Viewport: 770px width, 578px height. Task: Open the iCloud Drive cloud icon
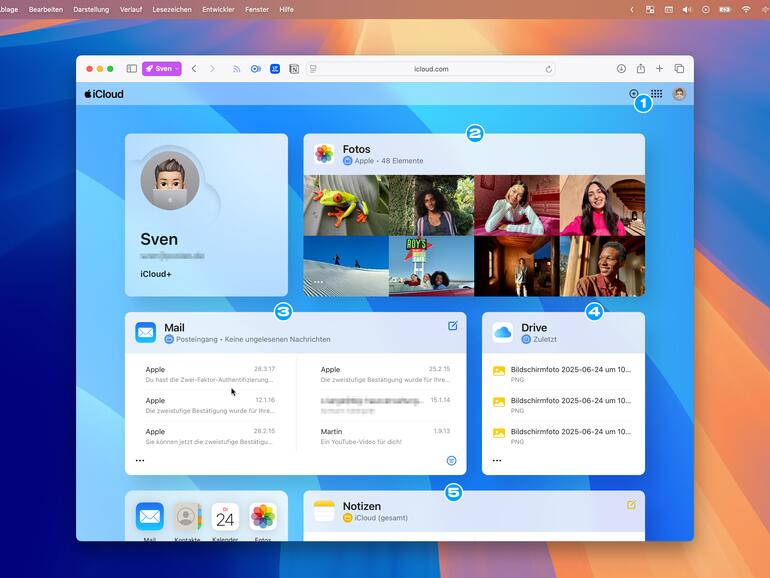pyautogui.click(x=503, y=332)
